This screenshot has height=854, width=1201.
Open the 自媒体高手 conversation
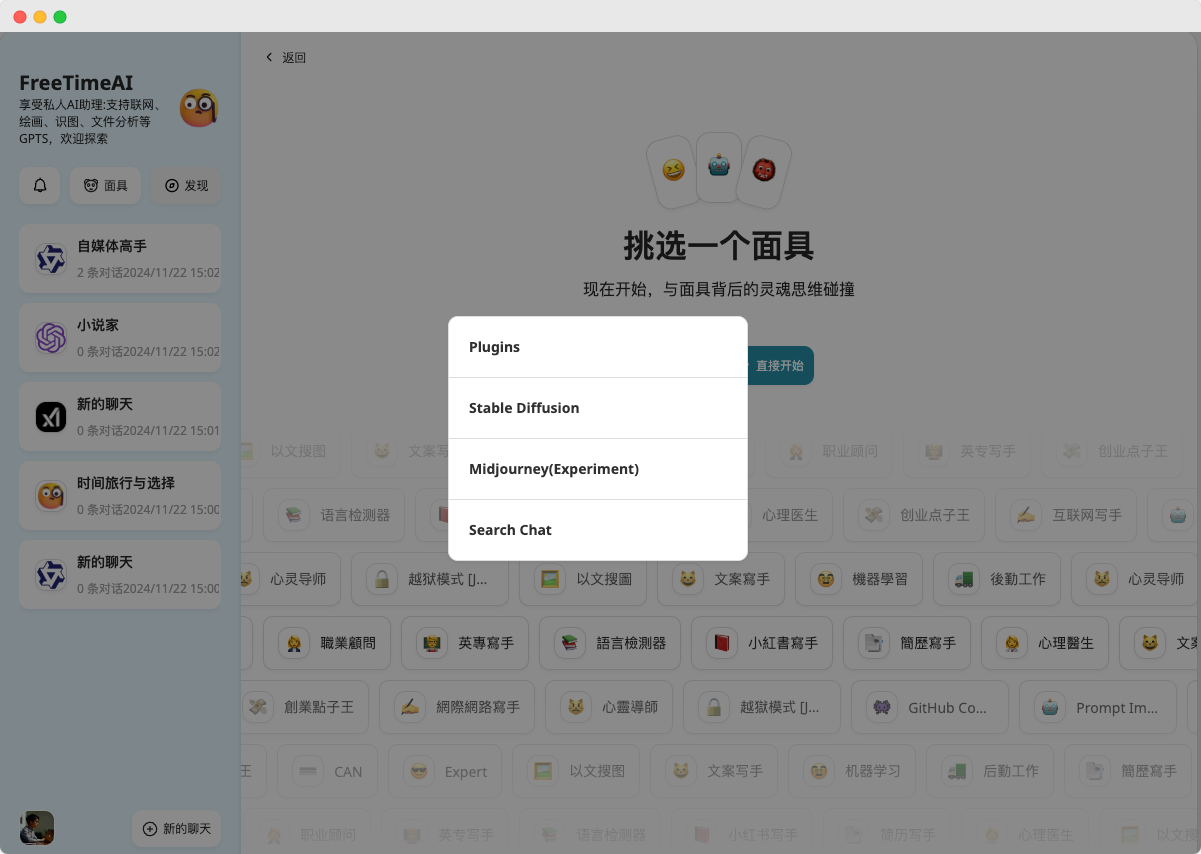120,258
